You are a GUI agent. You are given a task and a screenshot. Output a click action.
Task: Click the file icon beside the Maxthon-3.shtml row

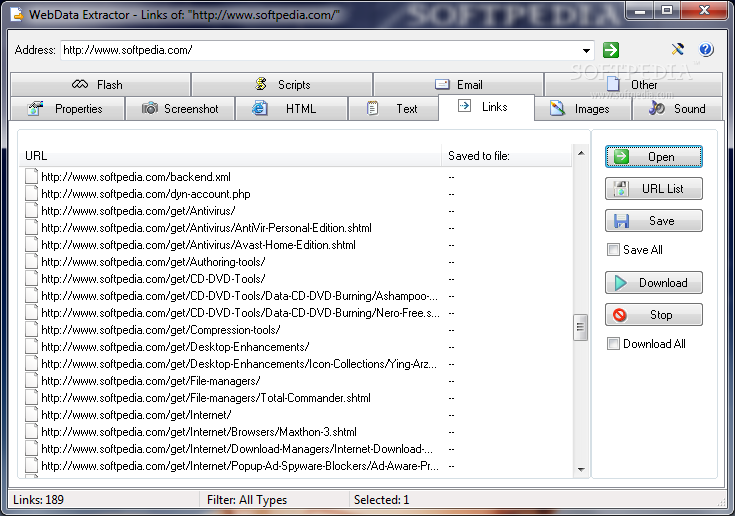click(x=31, y=432)
